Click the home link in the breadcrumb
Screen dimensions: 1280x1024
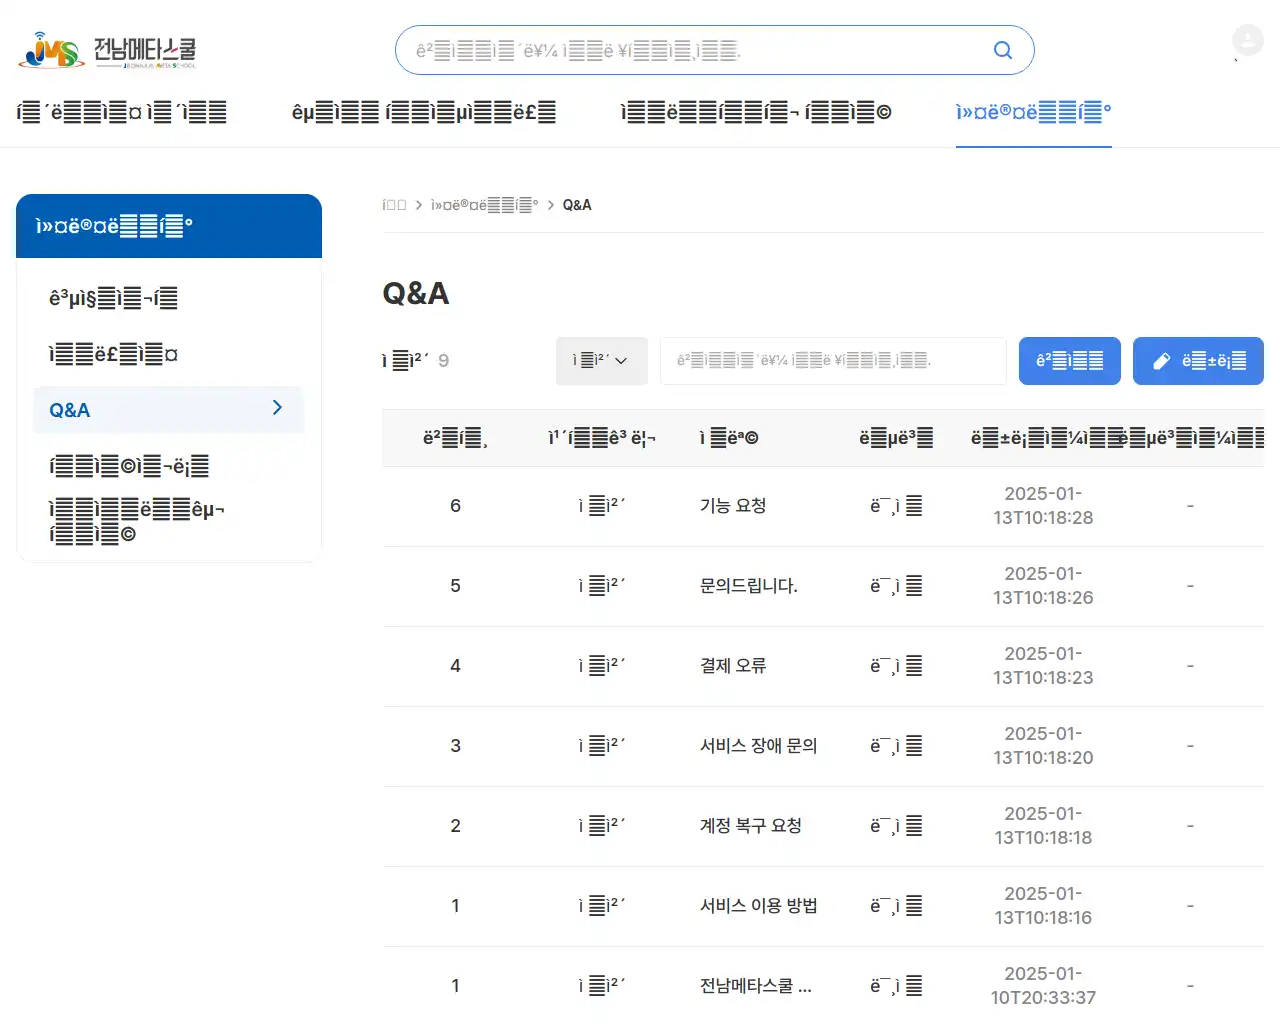pos(394,205)
